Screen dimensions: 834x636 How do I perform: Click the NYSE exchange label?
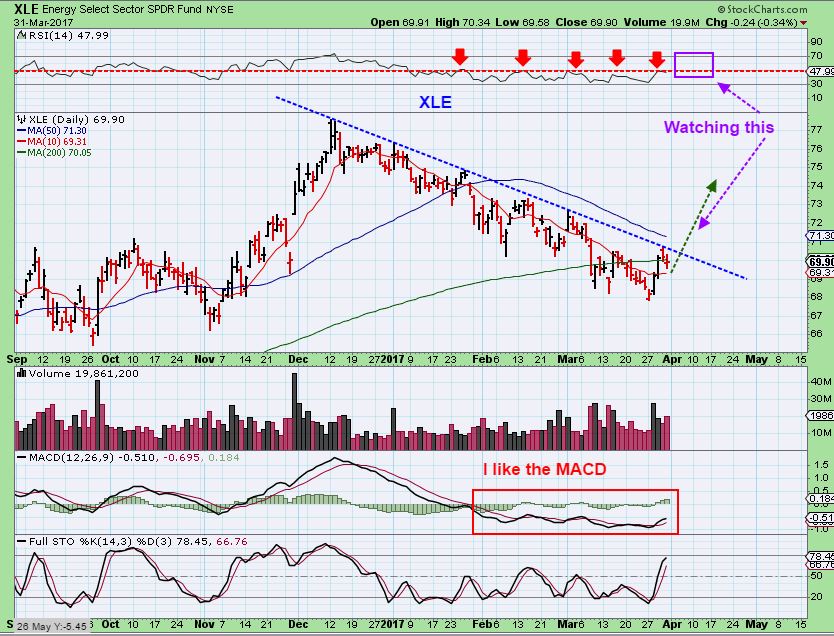[x=219, y=10]
